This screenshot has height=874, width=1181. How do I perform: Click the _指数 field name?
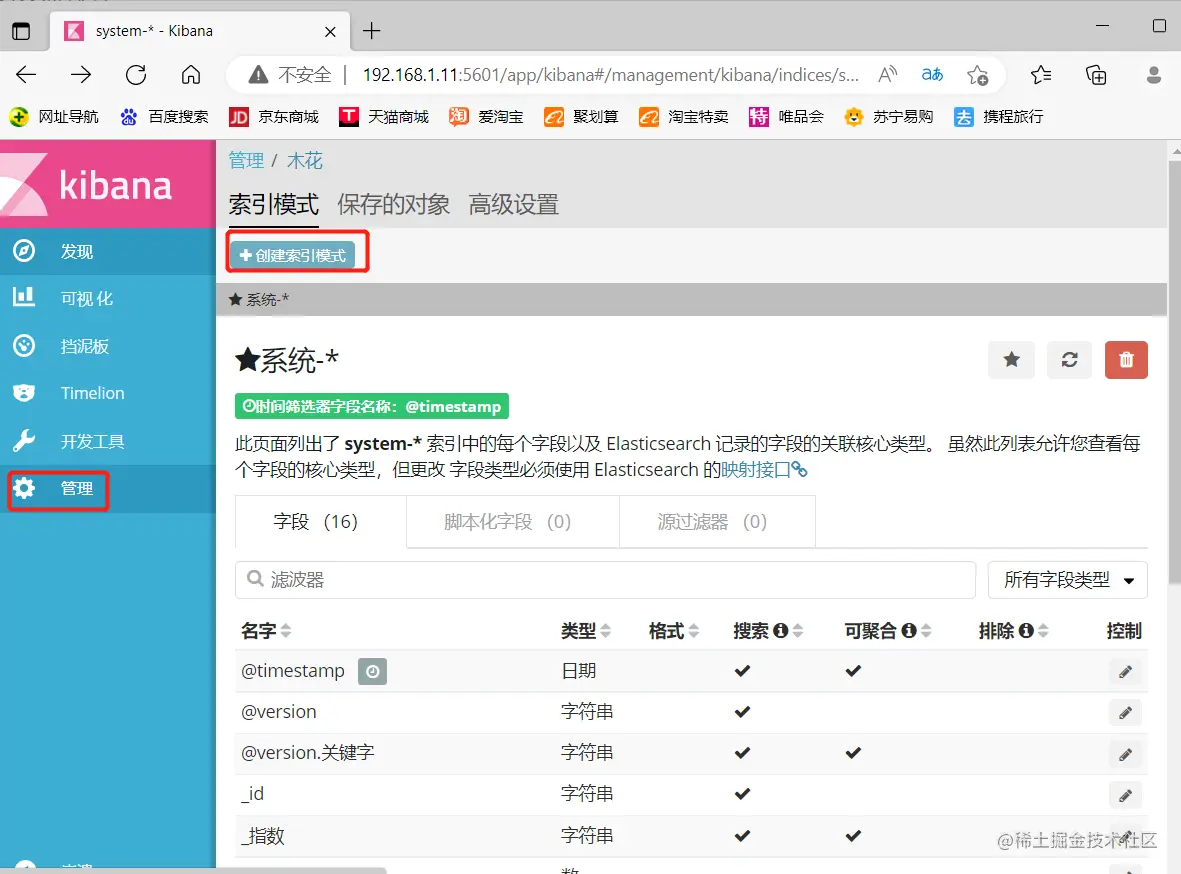262,836
